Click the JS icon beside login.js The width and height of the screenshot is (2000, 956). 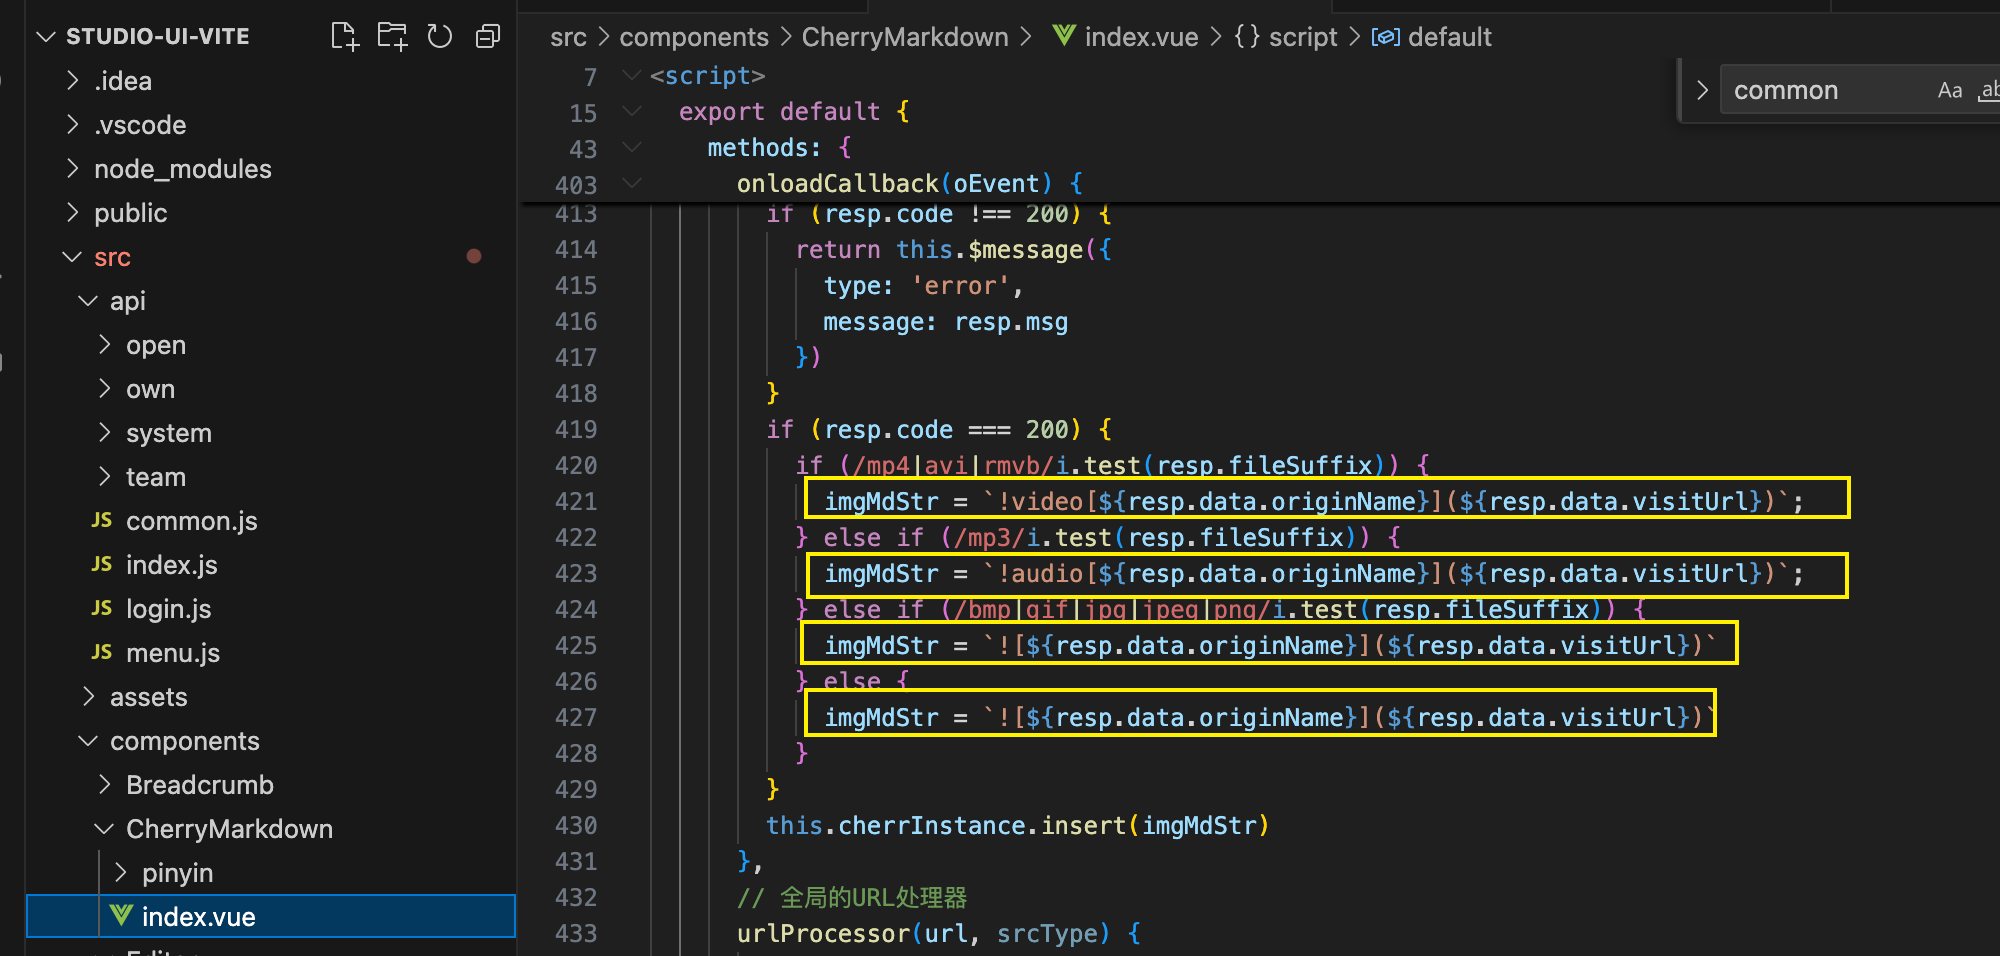pos(102,608)
